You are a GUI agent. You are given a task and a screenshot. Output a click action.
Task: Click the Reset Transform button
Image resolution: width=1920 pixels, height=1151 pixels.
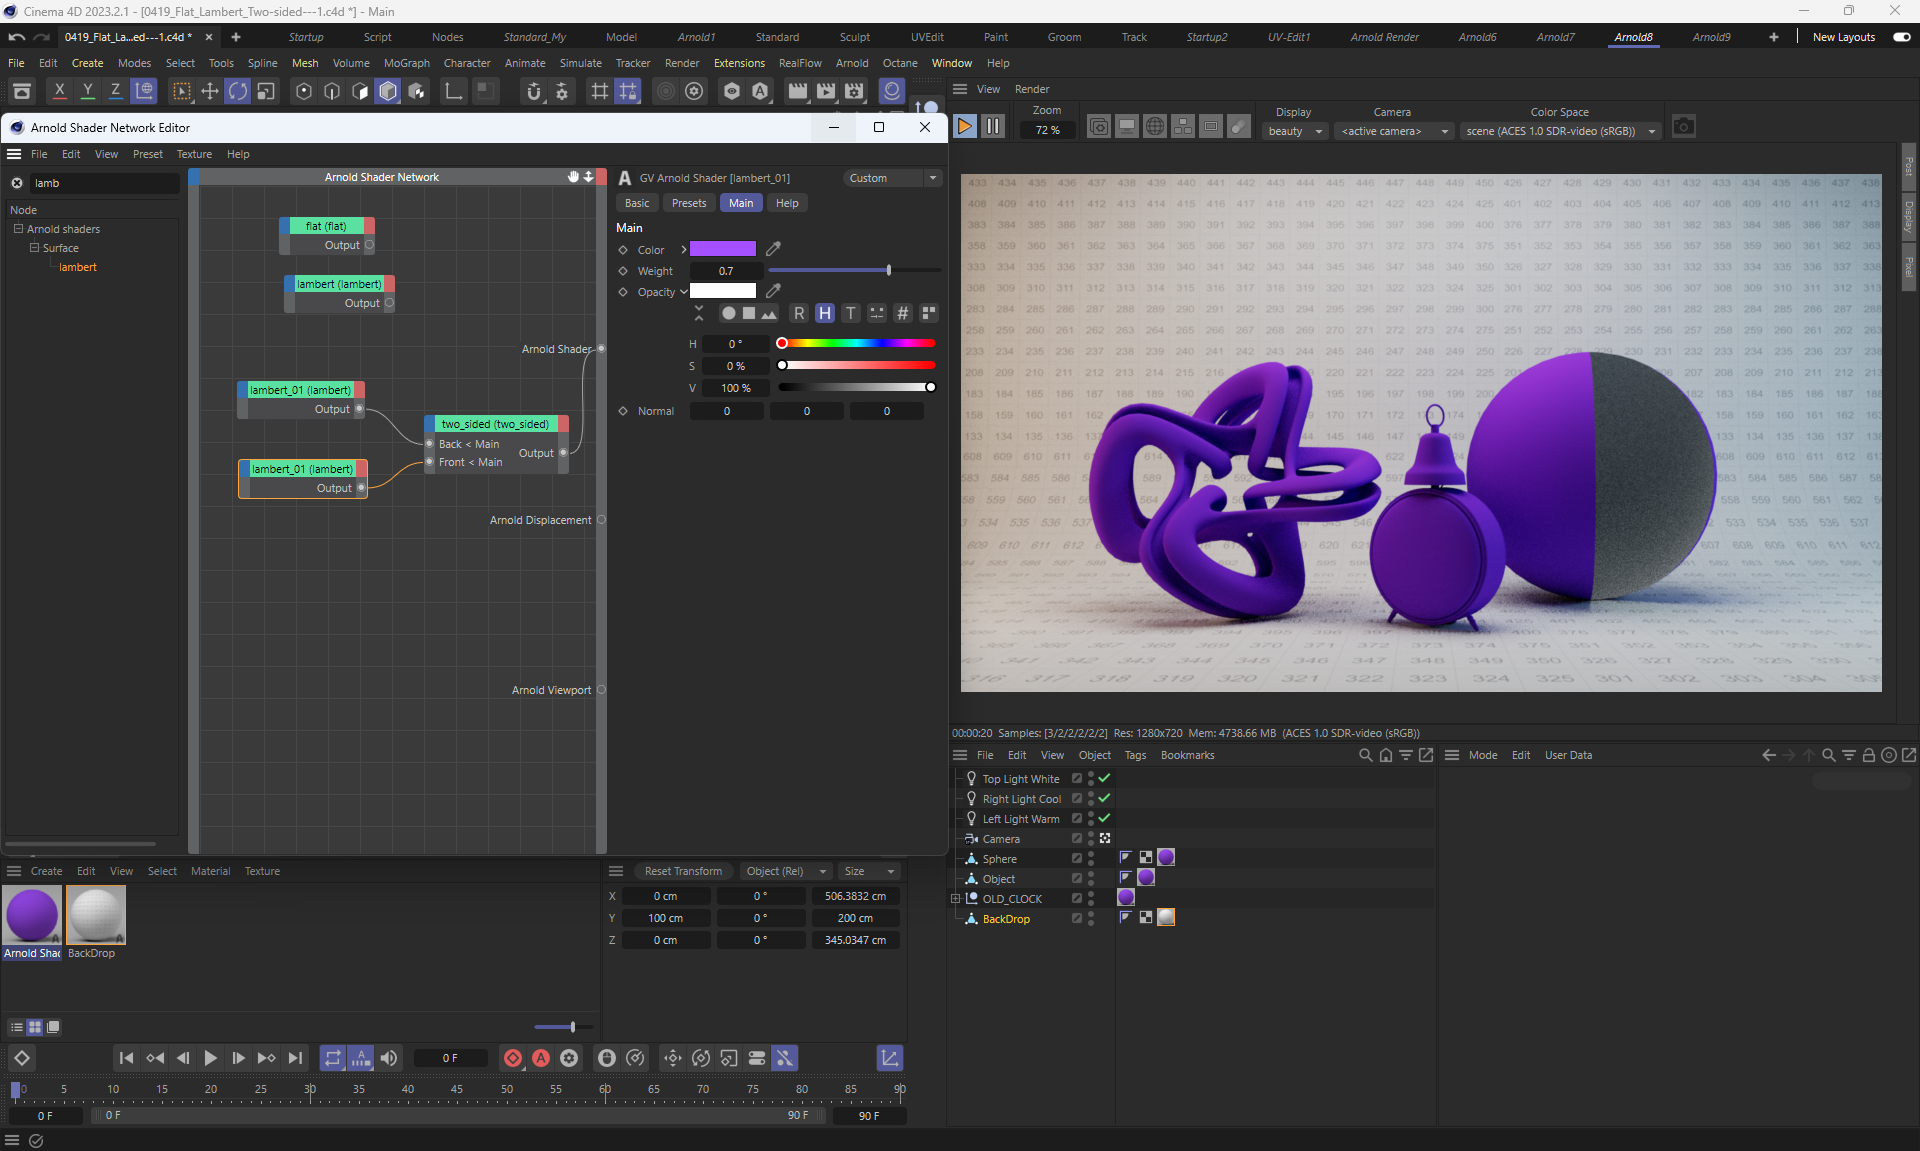(683, 871)
